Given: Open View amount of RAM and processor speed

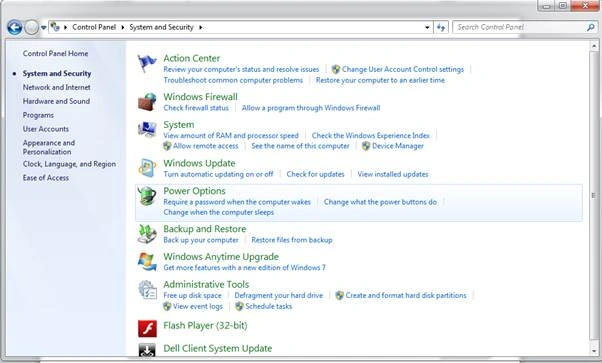Looking at the screenshot, I should tap(231, 136).
